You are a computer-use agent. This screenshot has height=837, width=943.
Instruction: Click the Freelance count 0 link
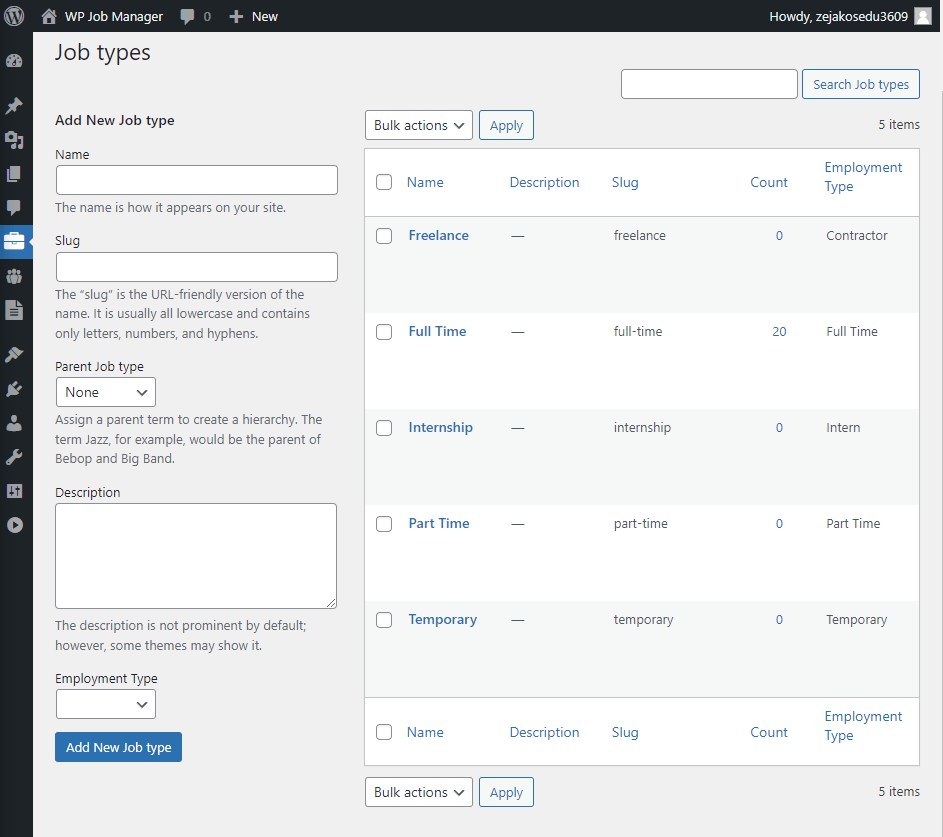click(x=779, y=235)
